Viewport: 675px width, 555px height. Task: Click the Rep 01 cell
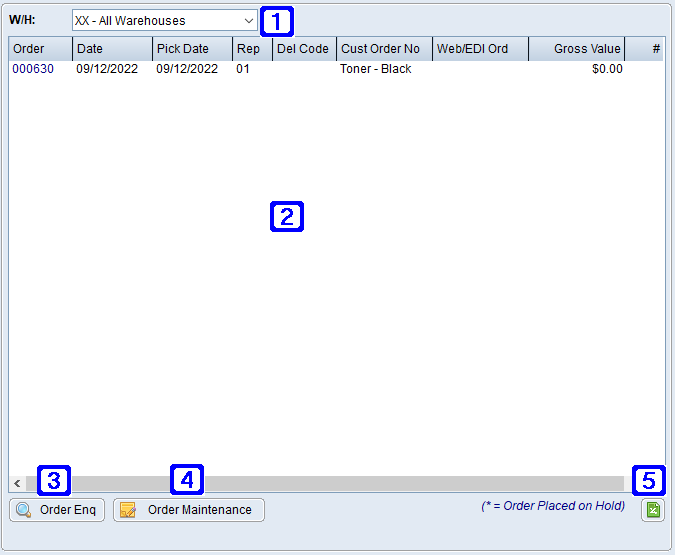243,69
